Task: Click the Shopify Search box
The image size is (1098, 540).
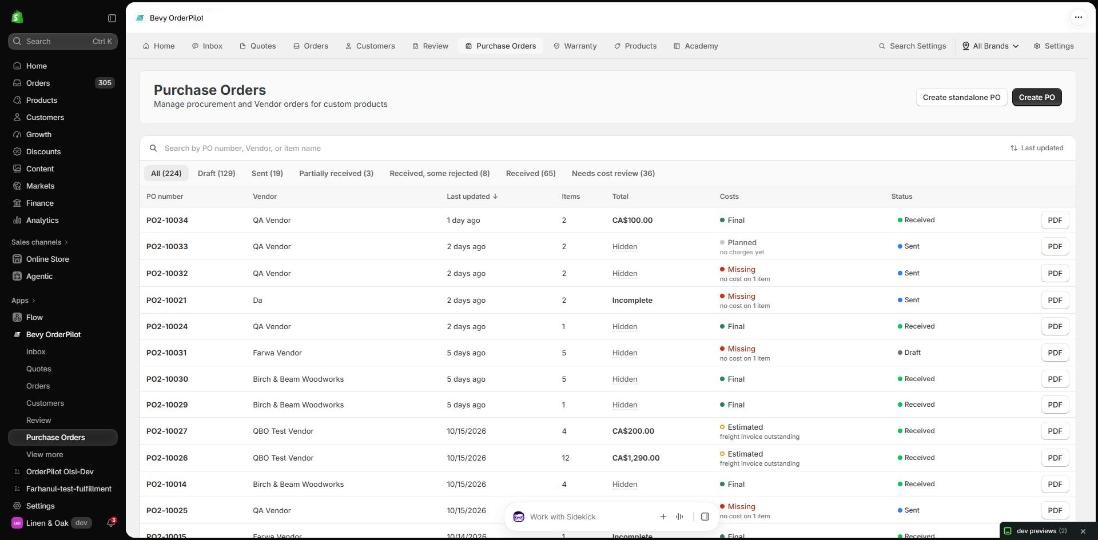Action: click(62, 41)
